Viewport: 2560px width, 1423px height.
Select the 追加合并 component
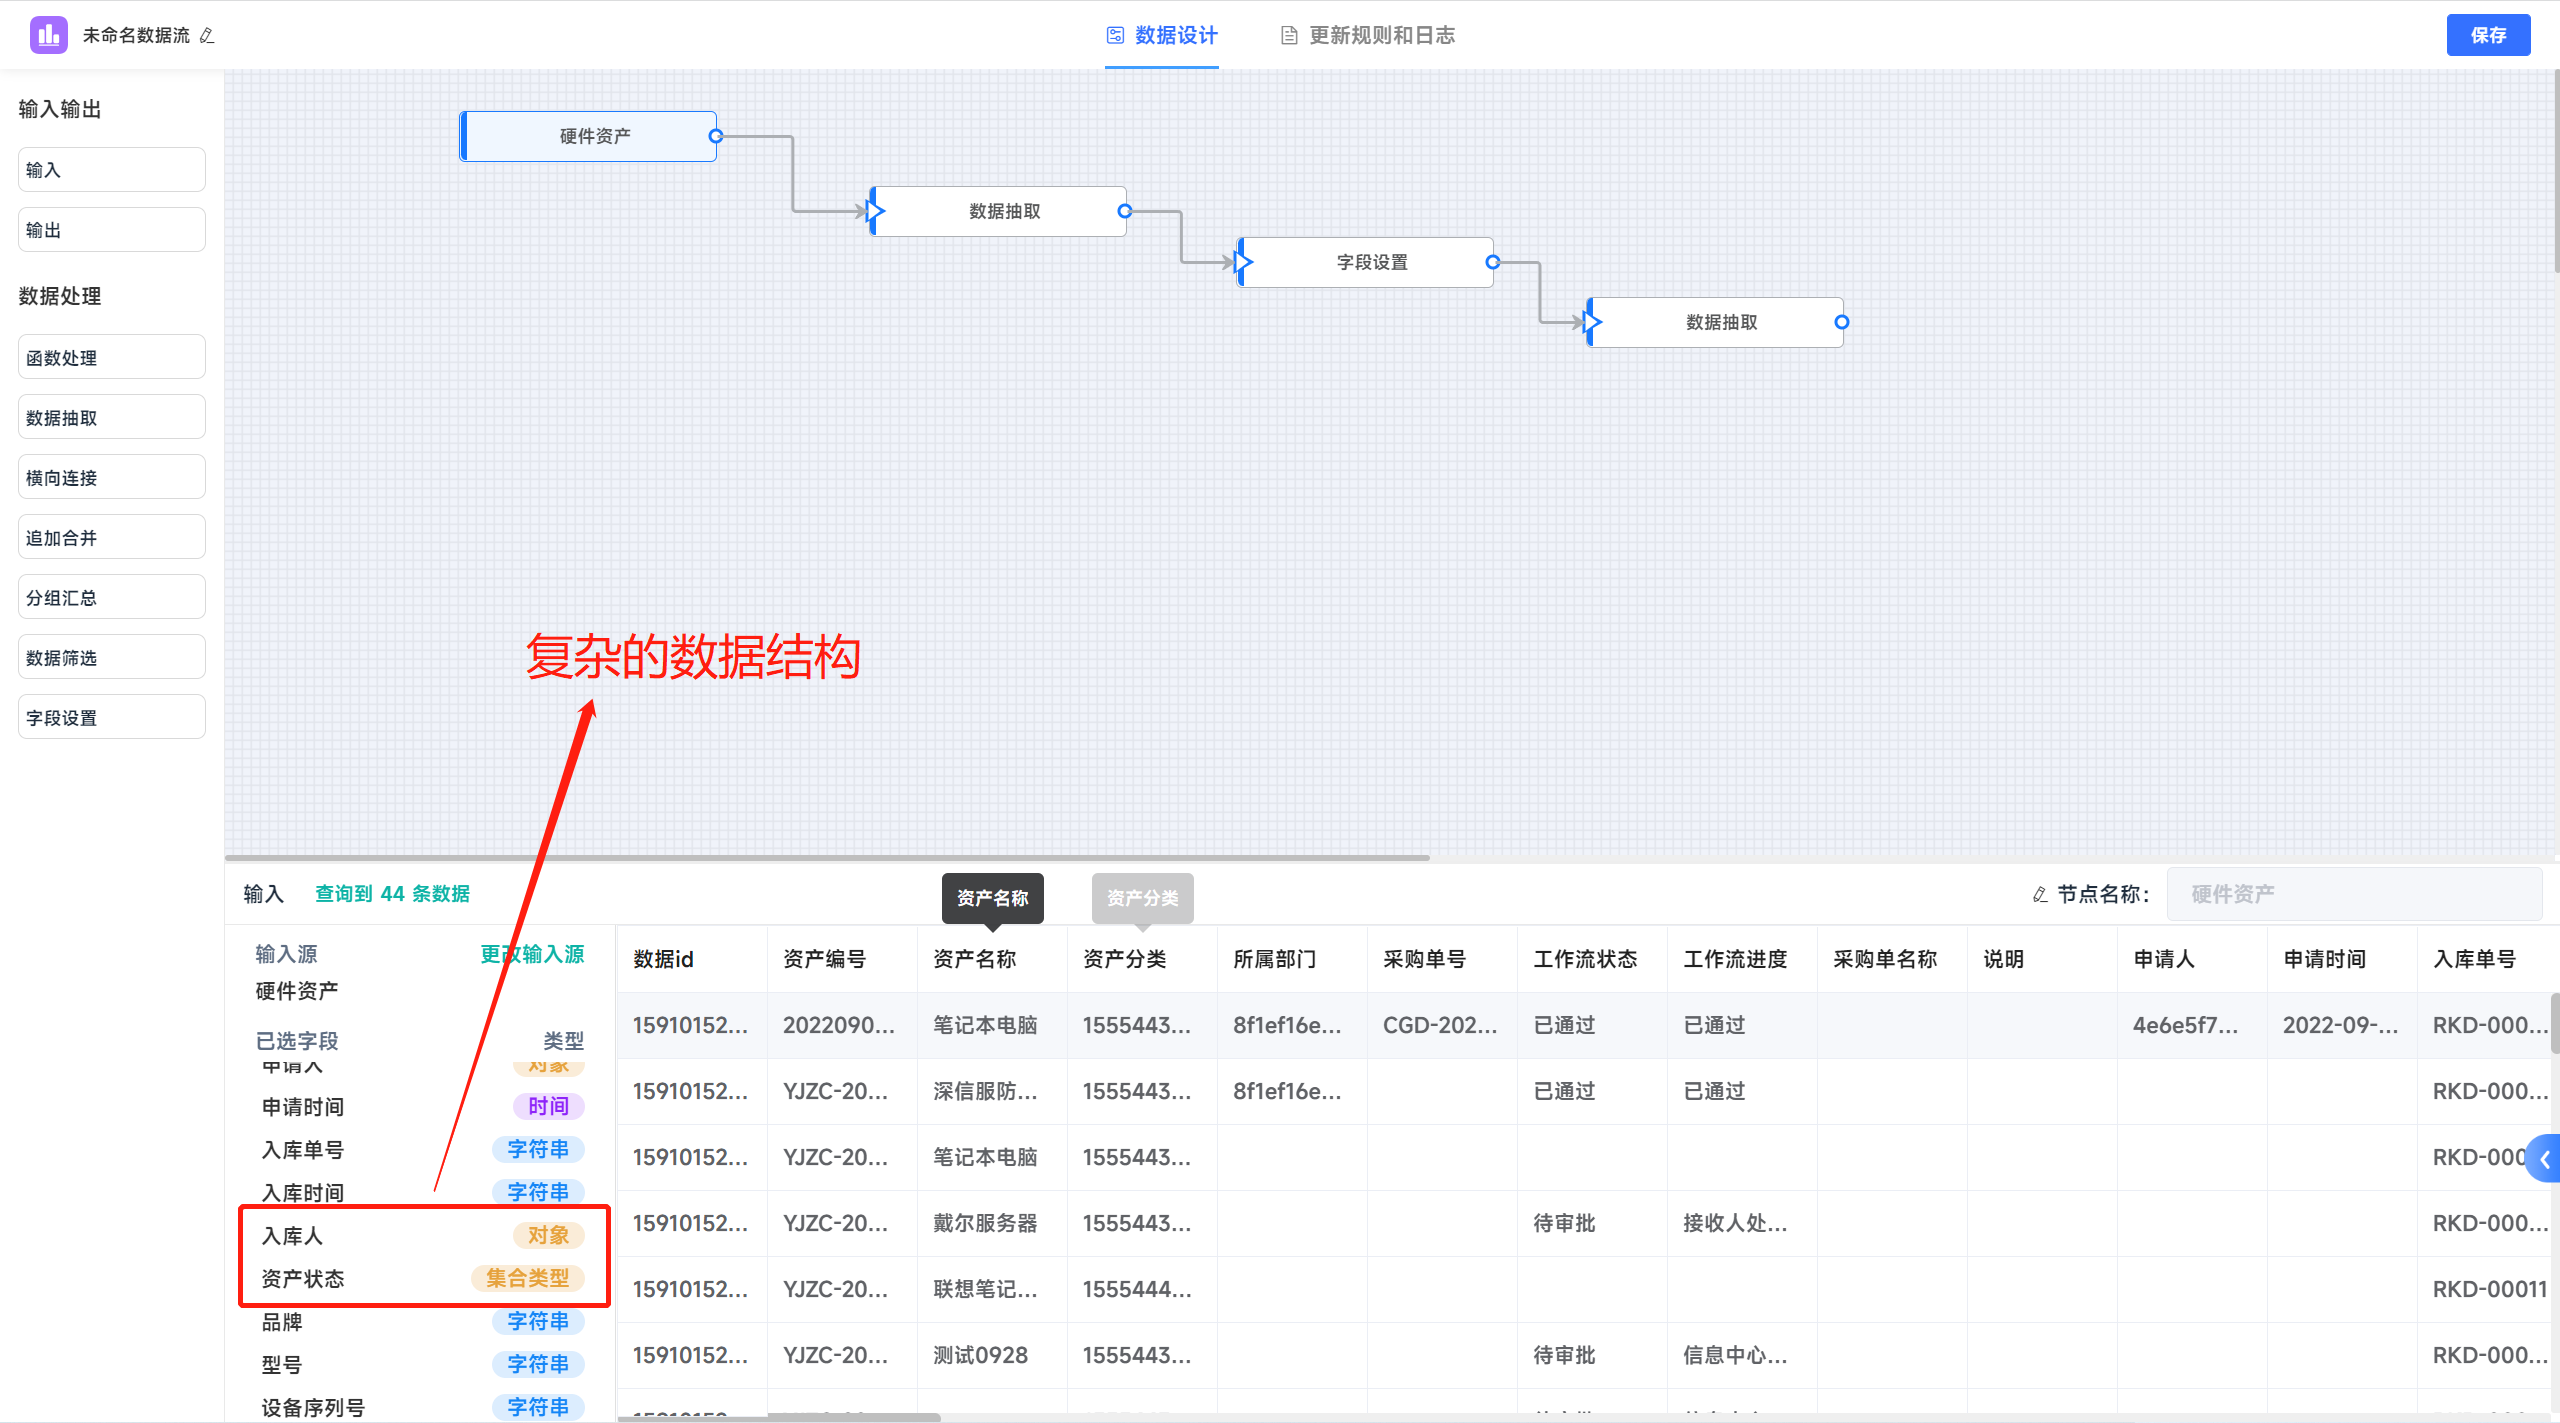pyautogui.click(x=112, y=537)
